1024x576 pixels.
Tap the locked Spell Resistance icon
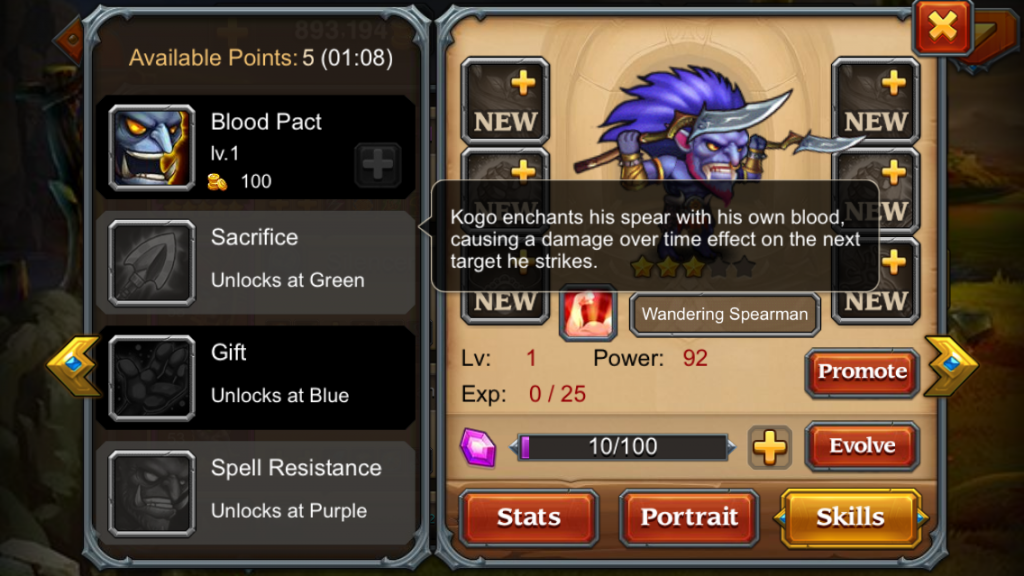click(x=152, y=493)
